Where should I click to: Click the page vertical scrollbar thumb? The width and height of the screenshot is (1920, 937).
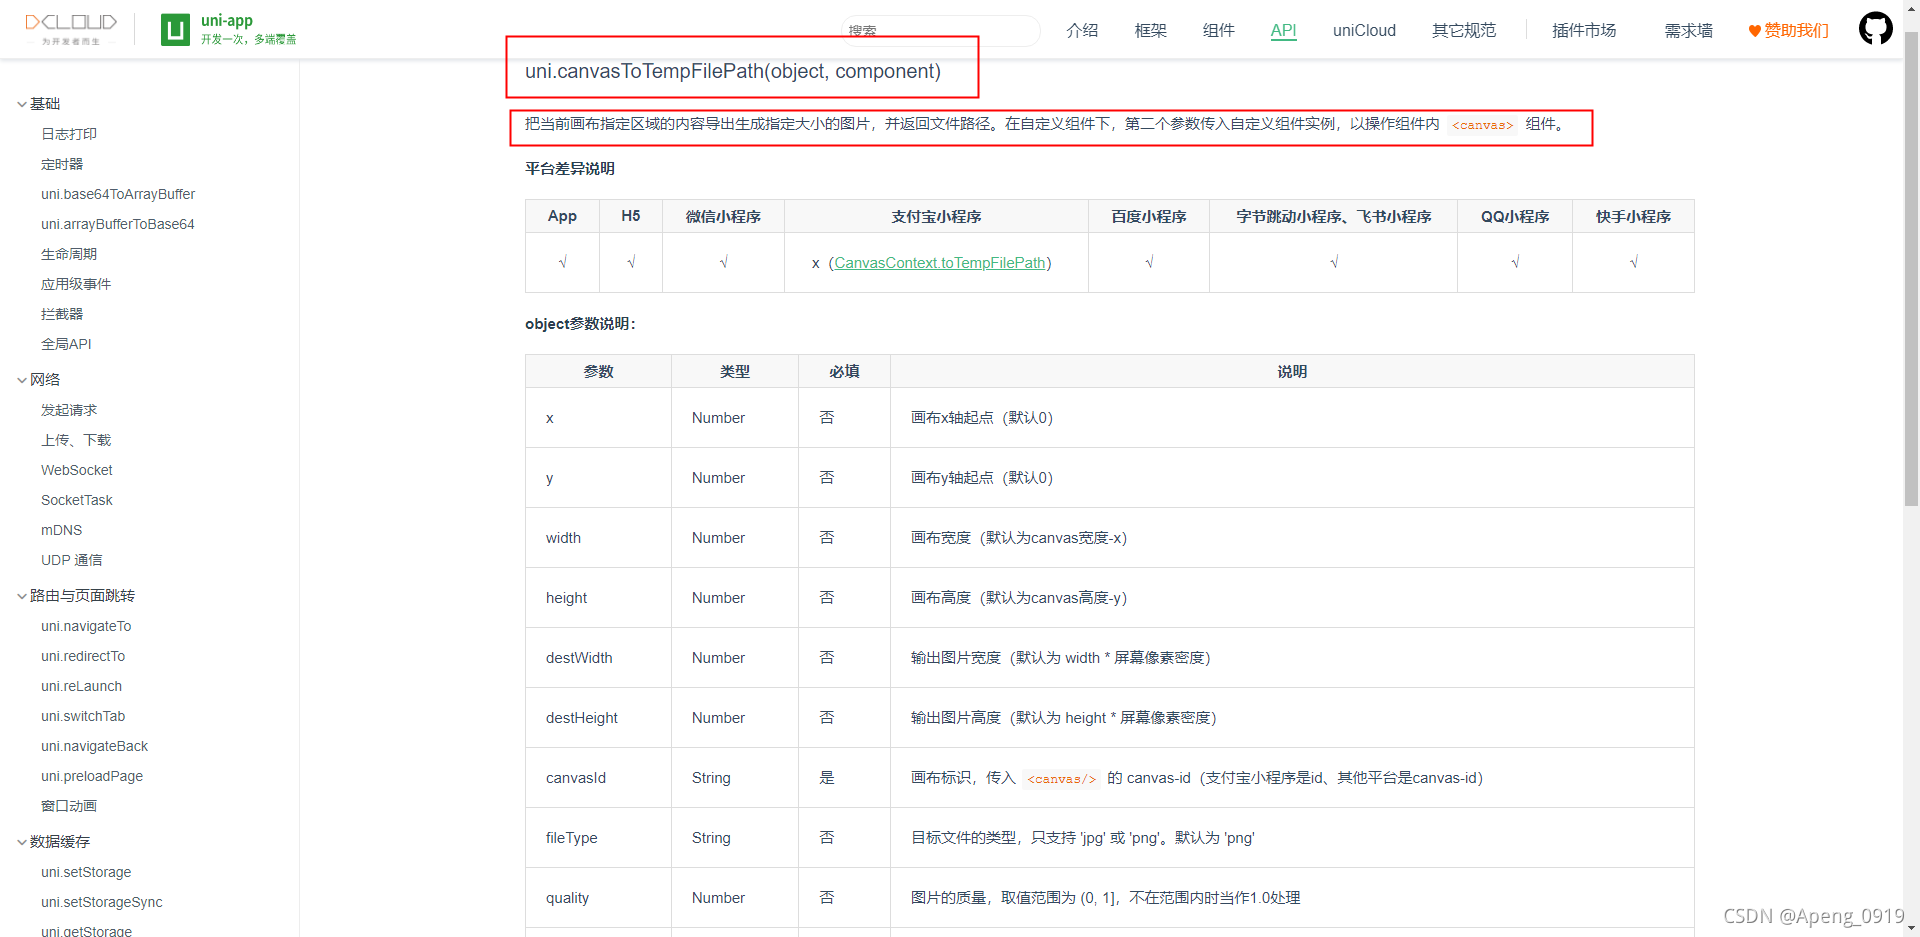click(x=1911, y=268)
